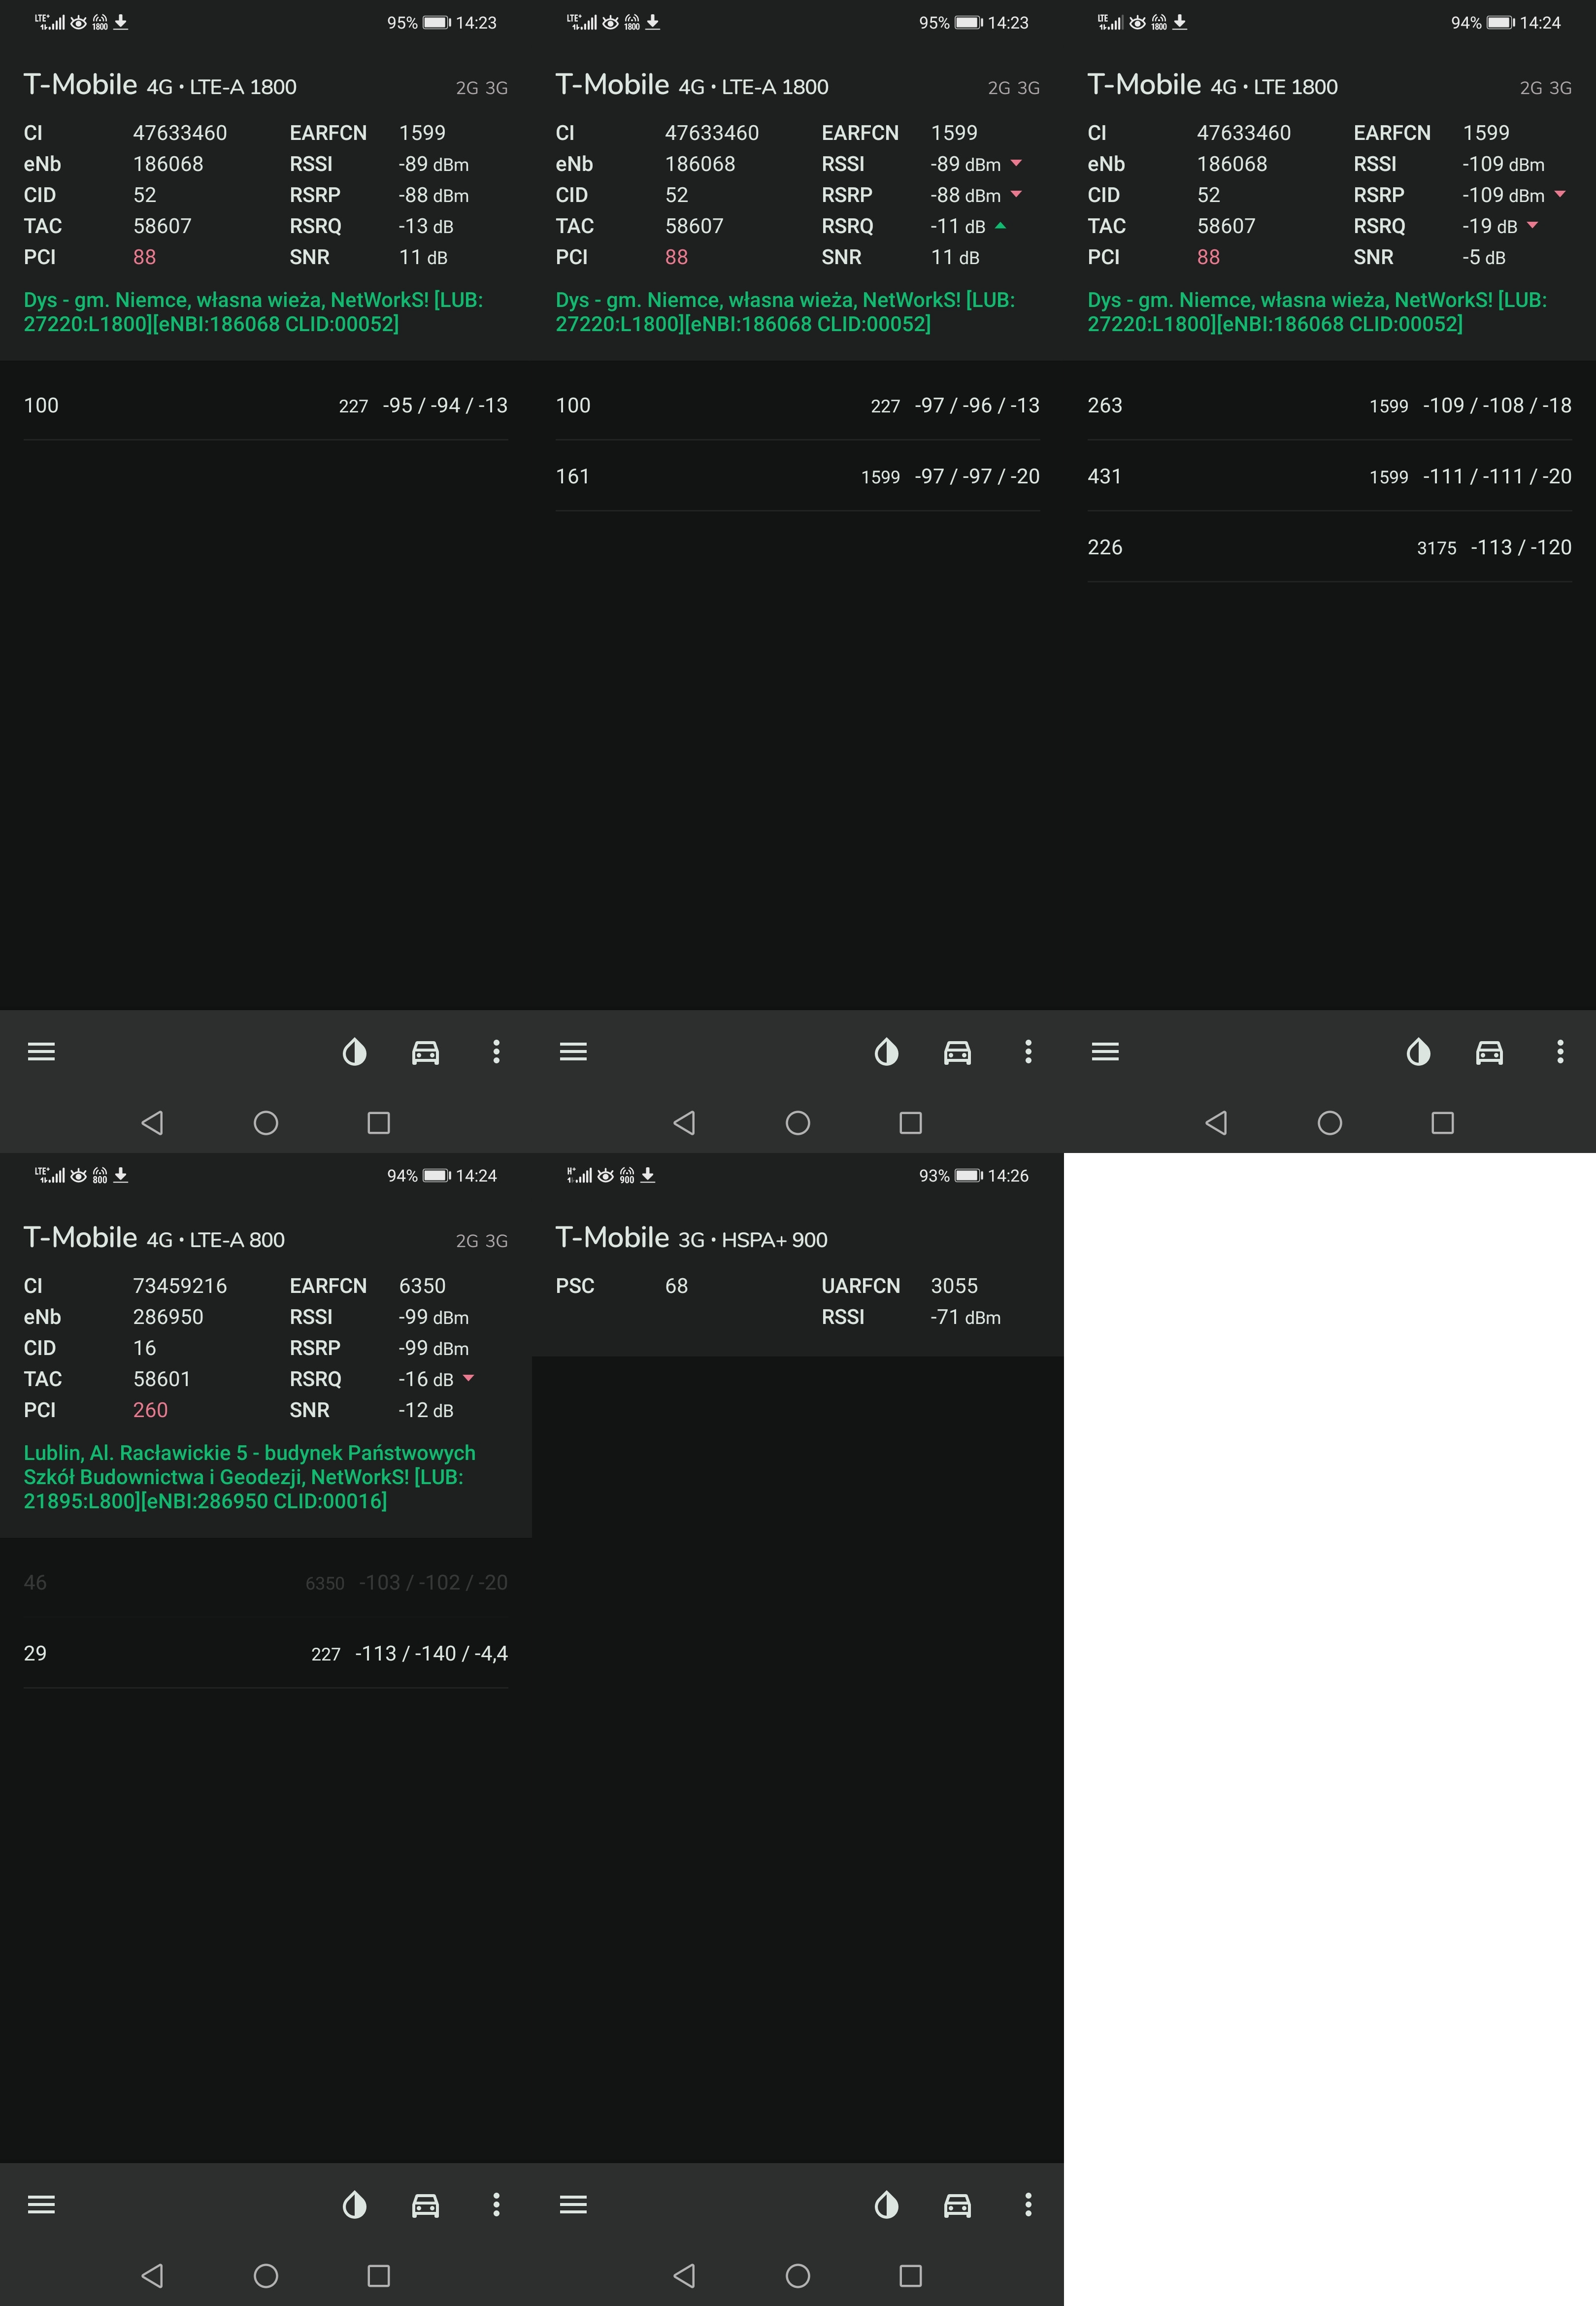Tap Android home circle on screen showing RSRQ -11 dB
Screen dimensions: 1596x2306
tap(798, 1122)
